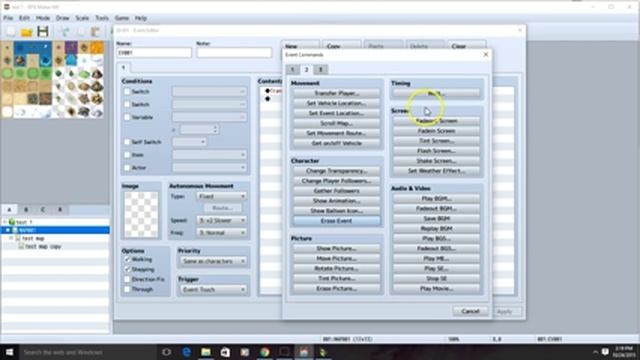Open the Store app on taskbar
Screen dimensions: 640x360
point(225,352)
